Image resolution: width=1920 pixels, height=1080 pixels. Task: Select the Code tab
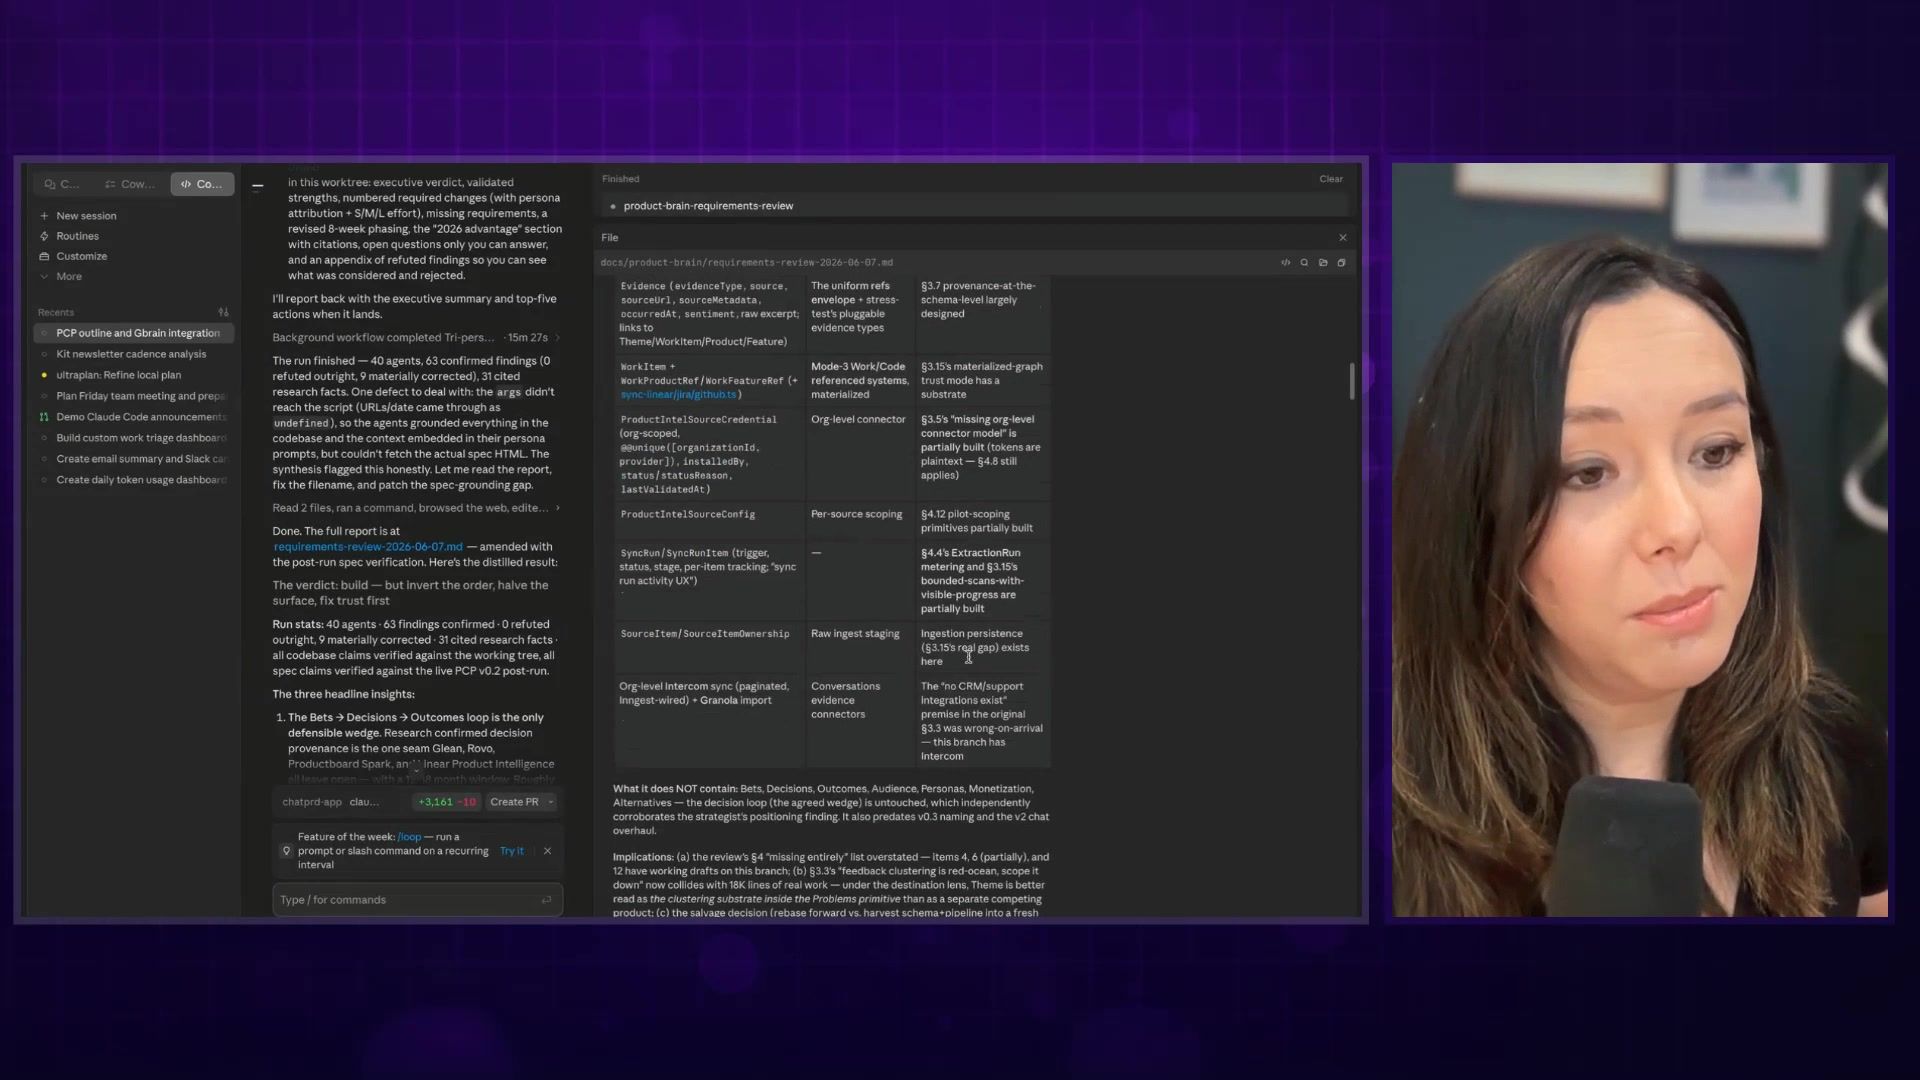[202, 184]
